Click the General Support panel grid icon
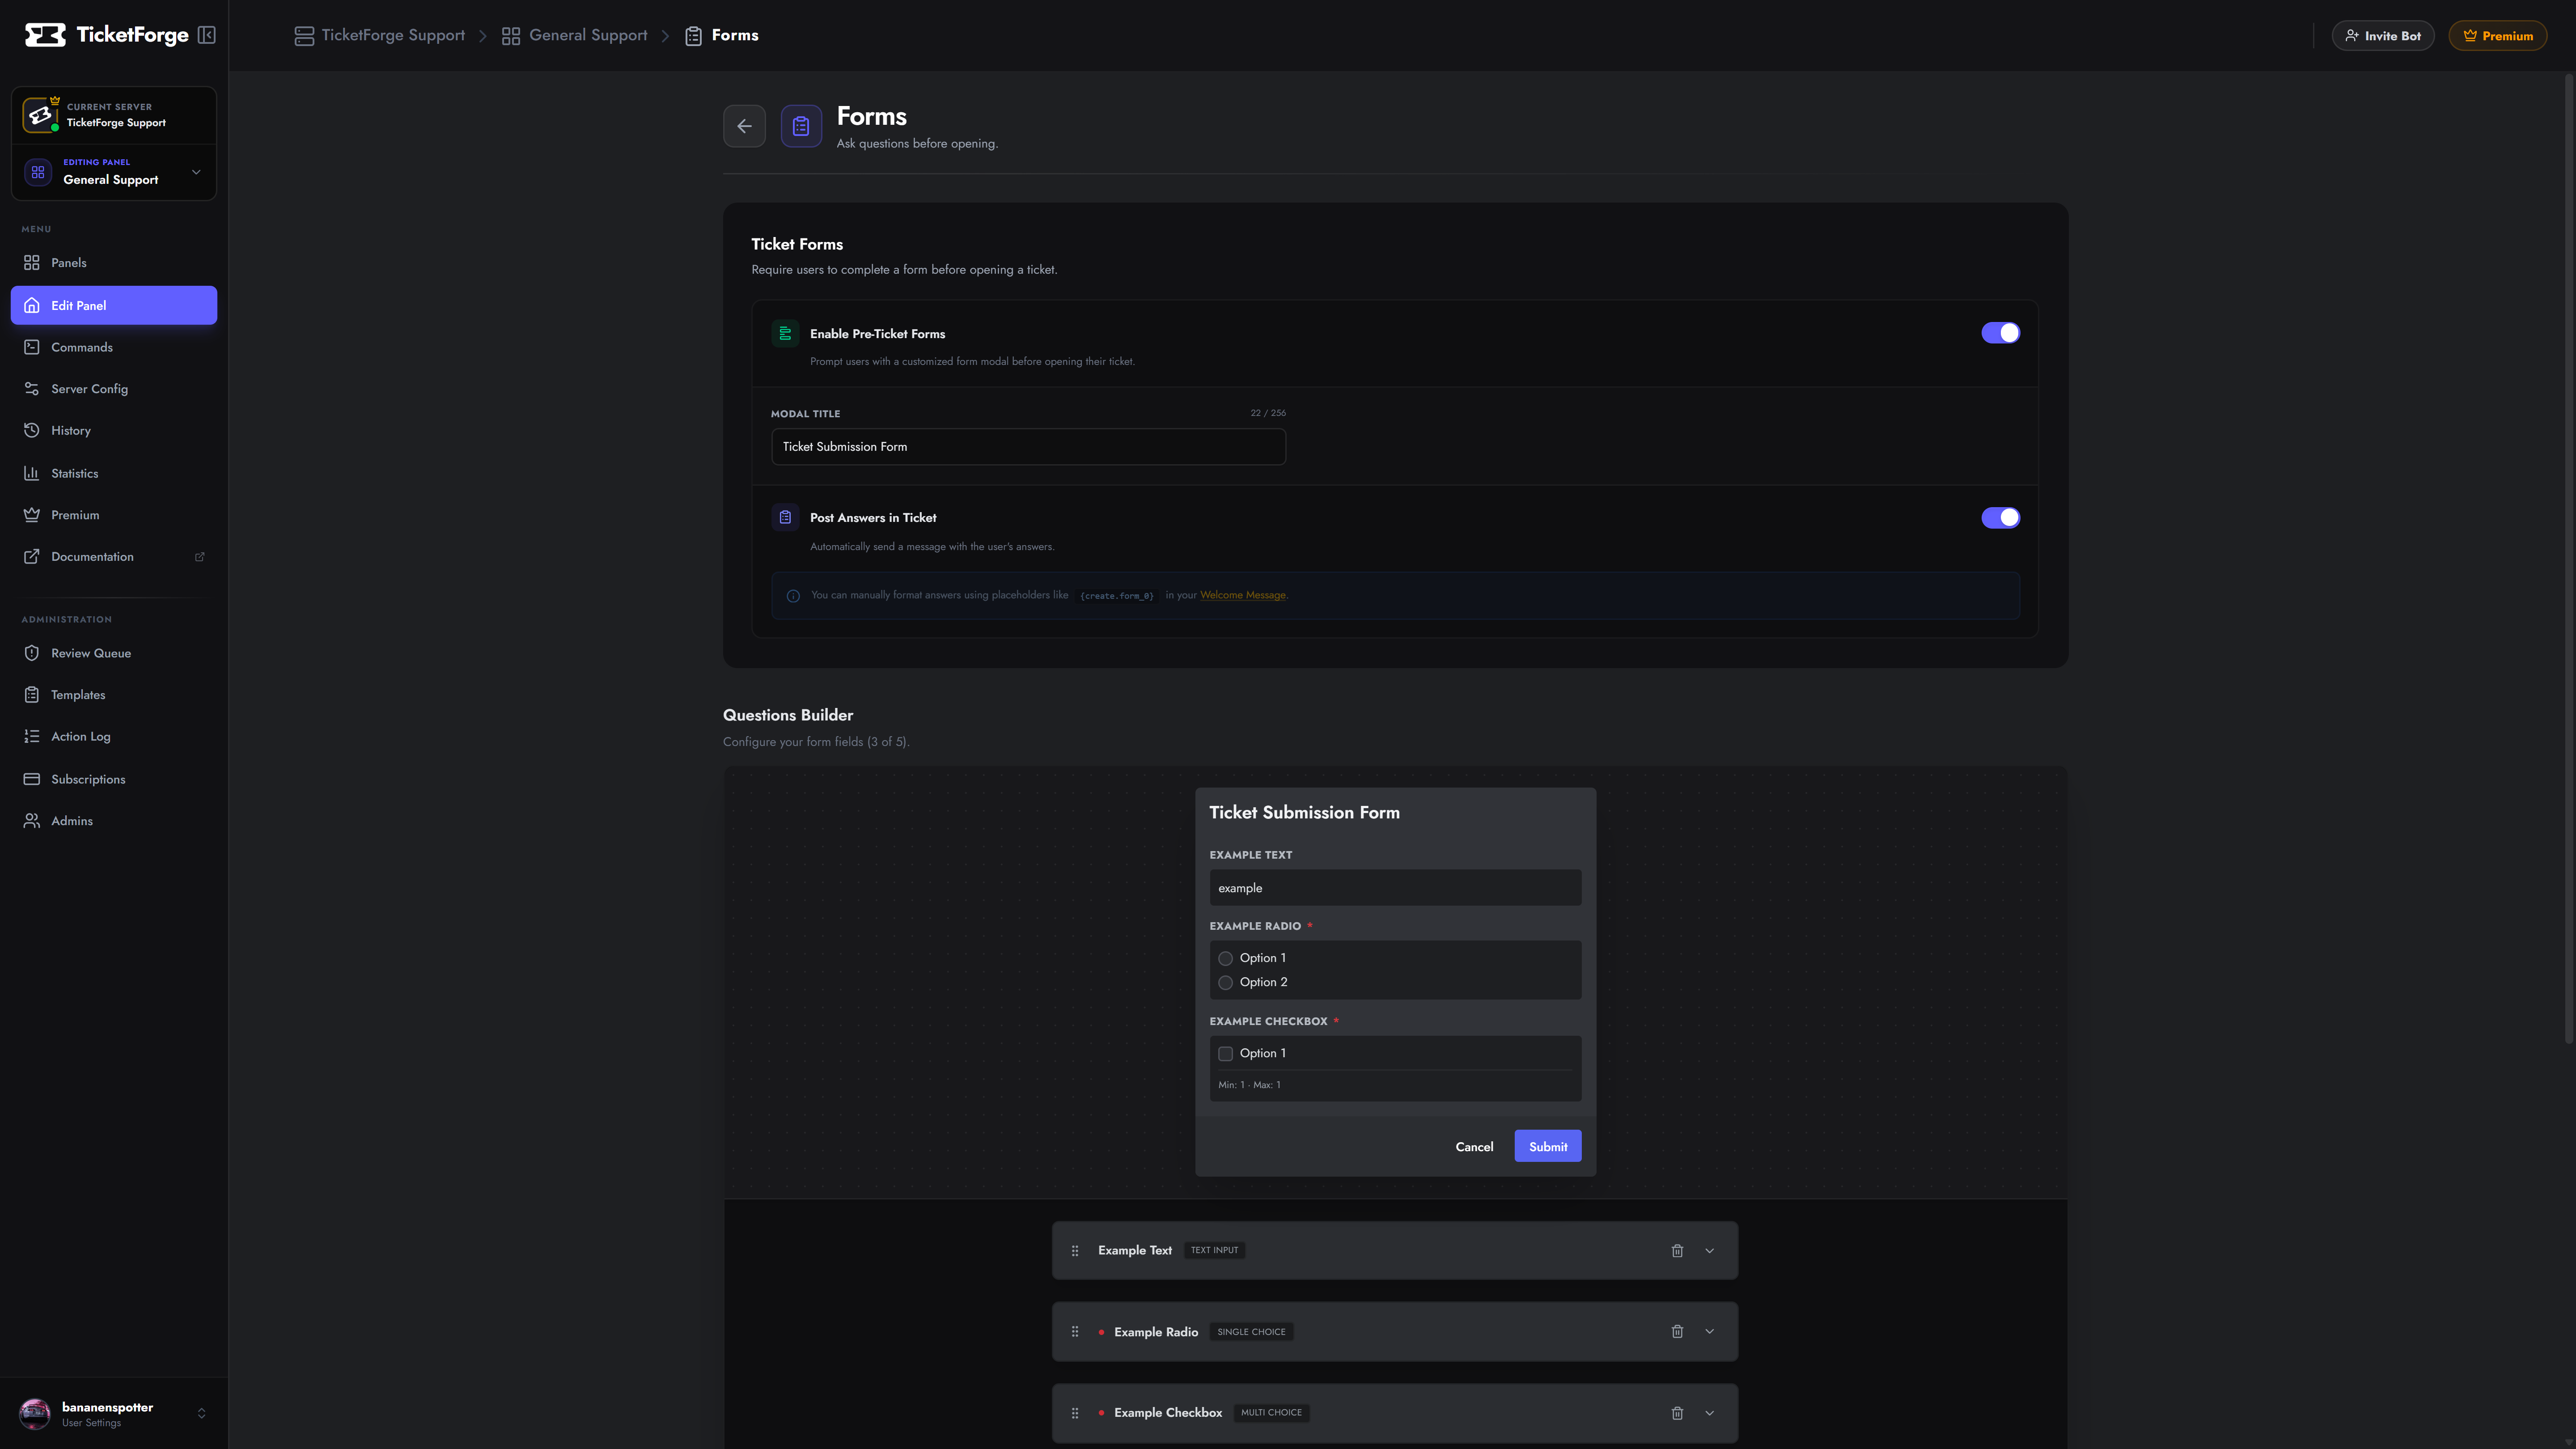The width and height of the screenshot is (2576, 1449). pos(38,172)
